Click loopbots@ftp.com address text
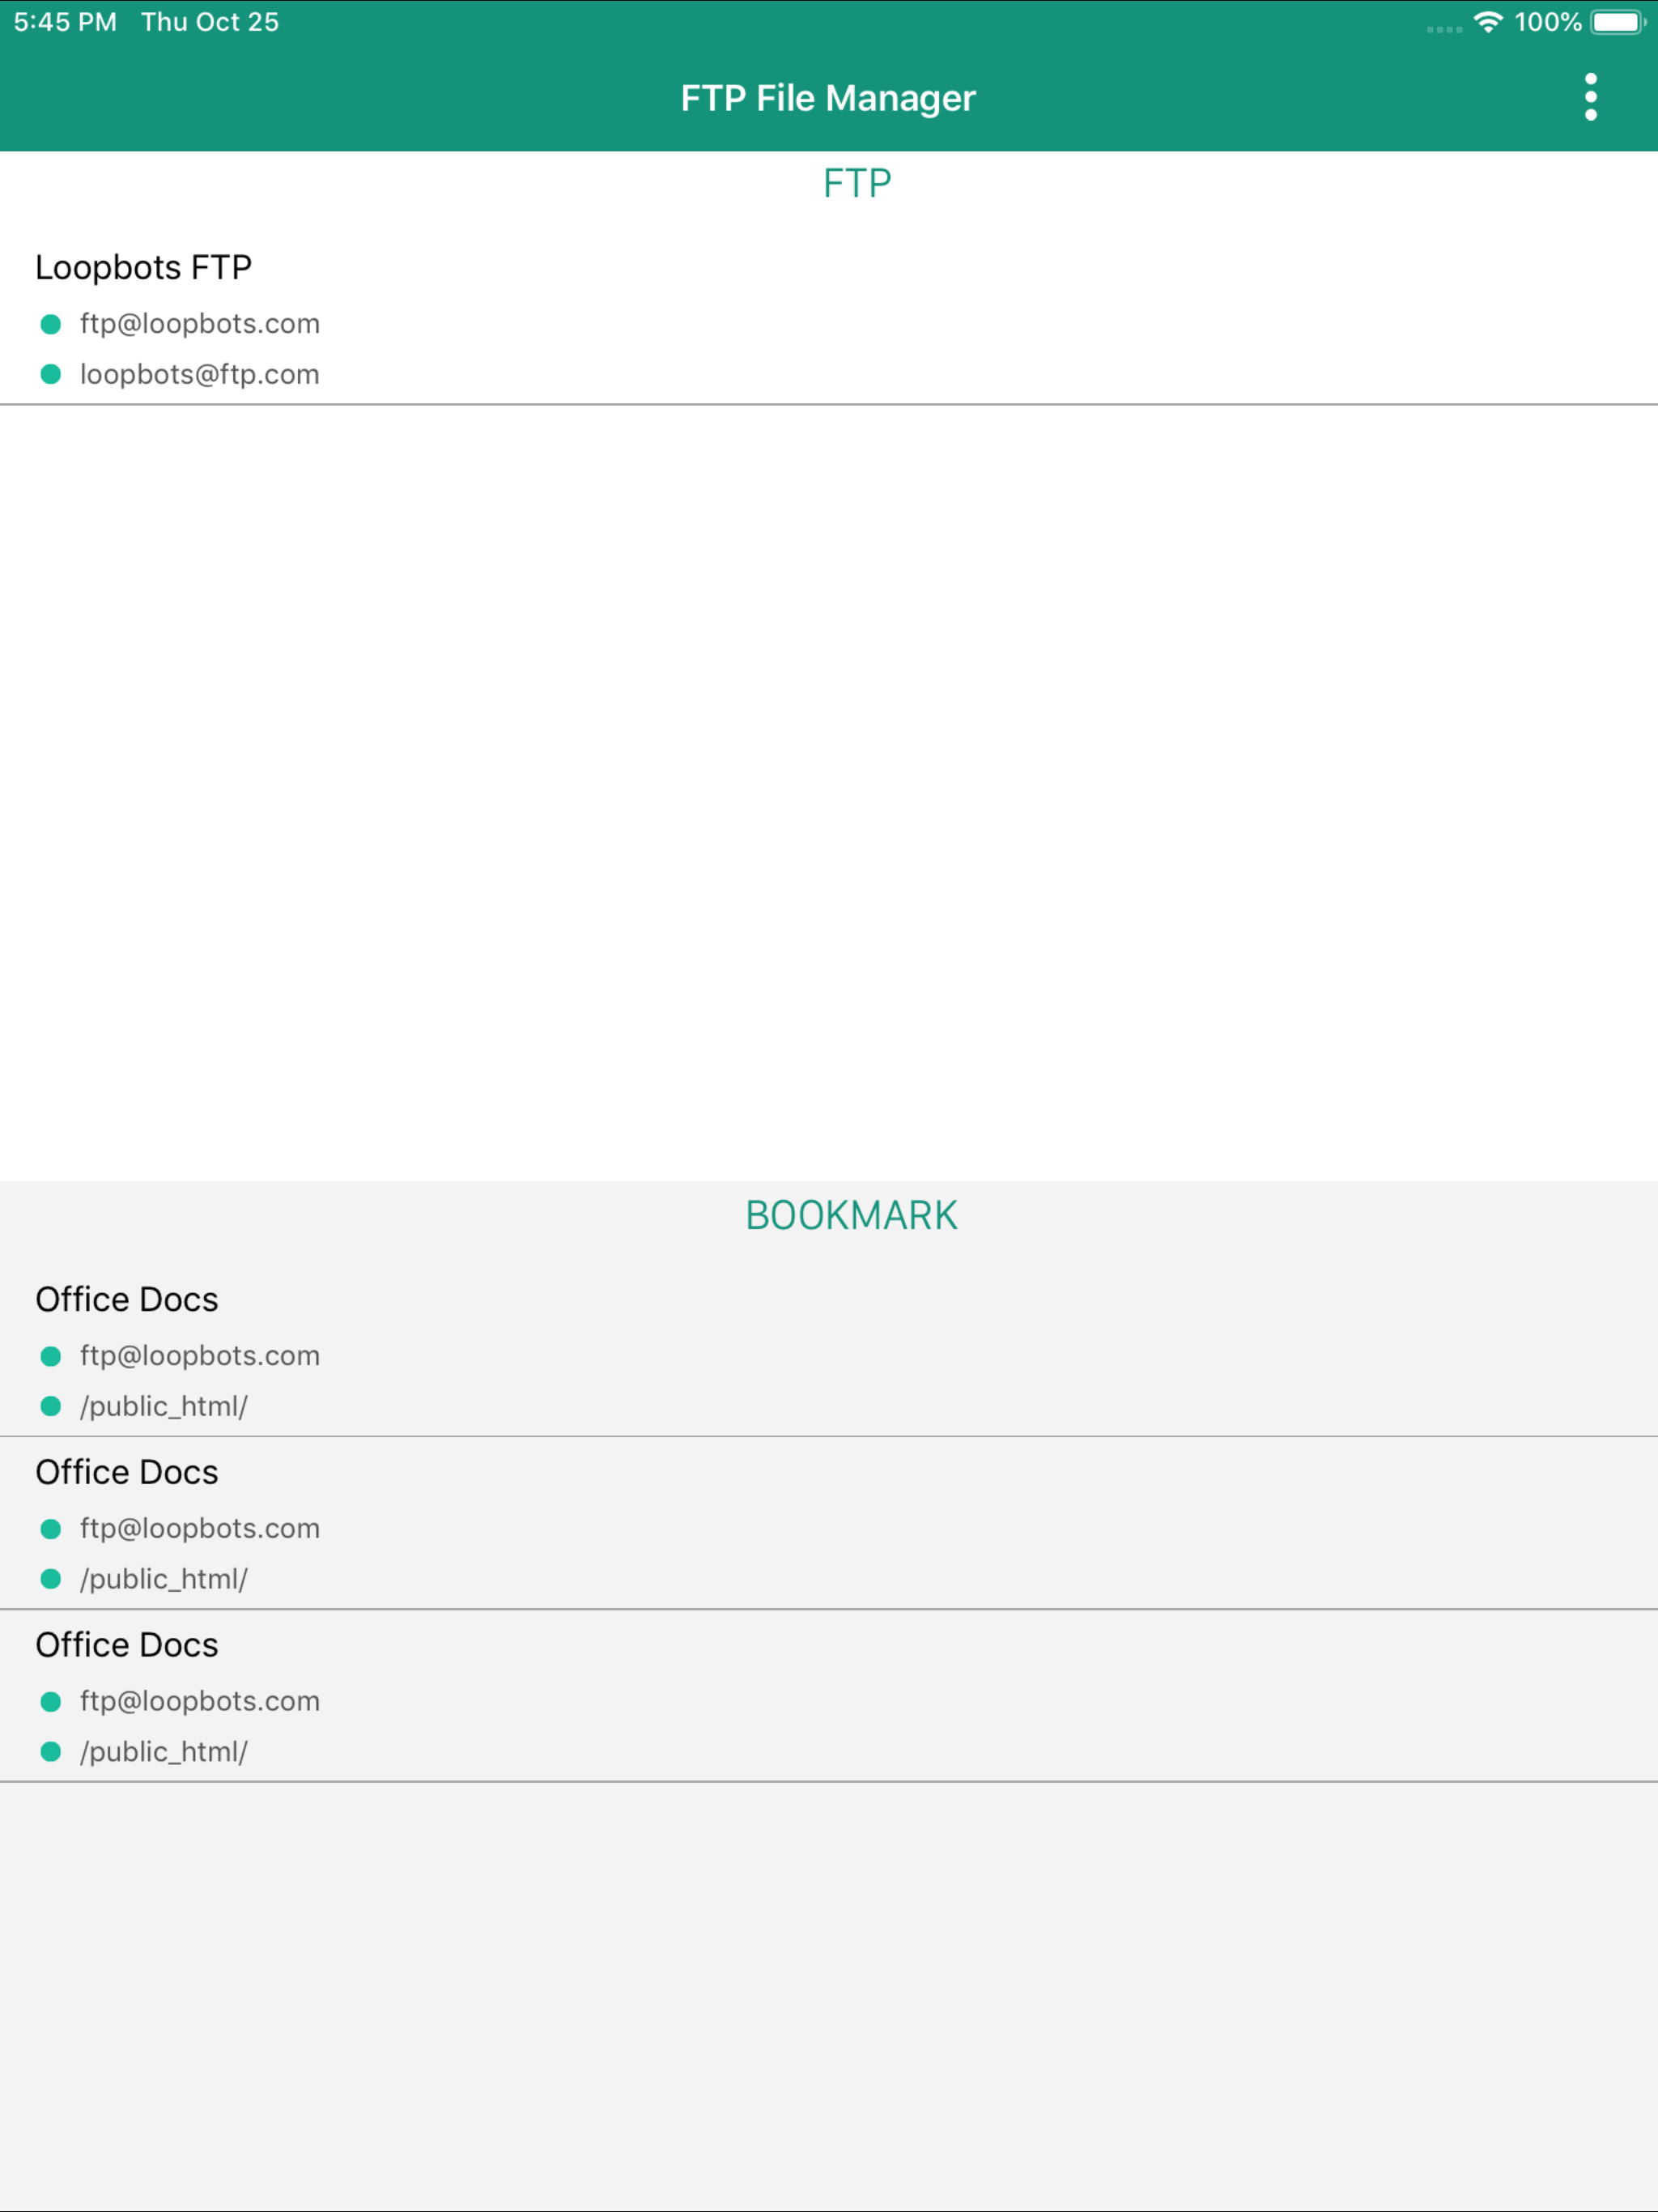 pyautogui.click(x=200, y=374)
